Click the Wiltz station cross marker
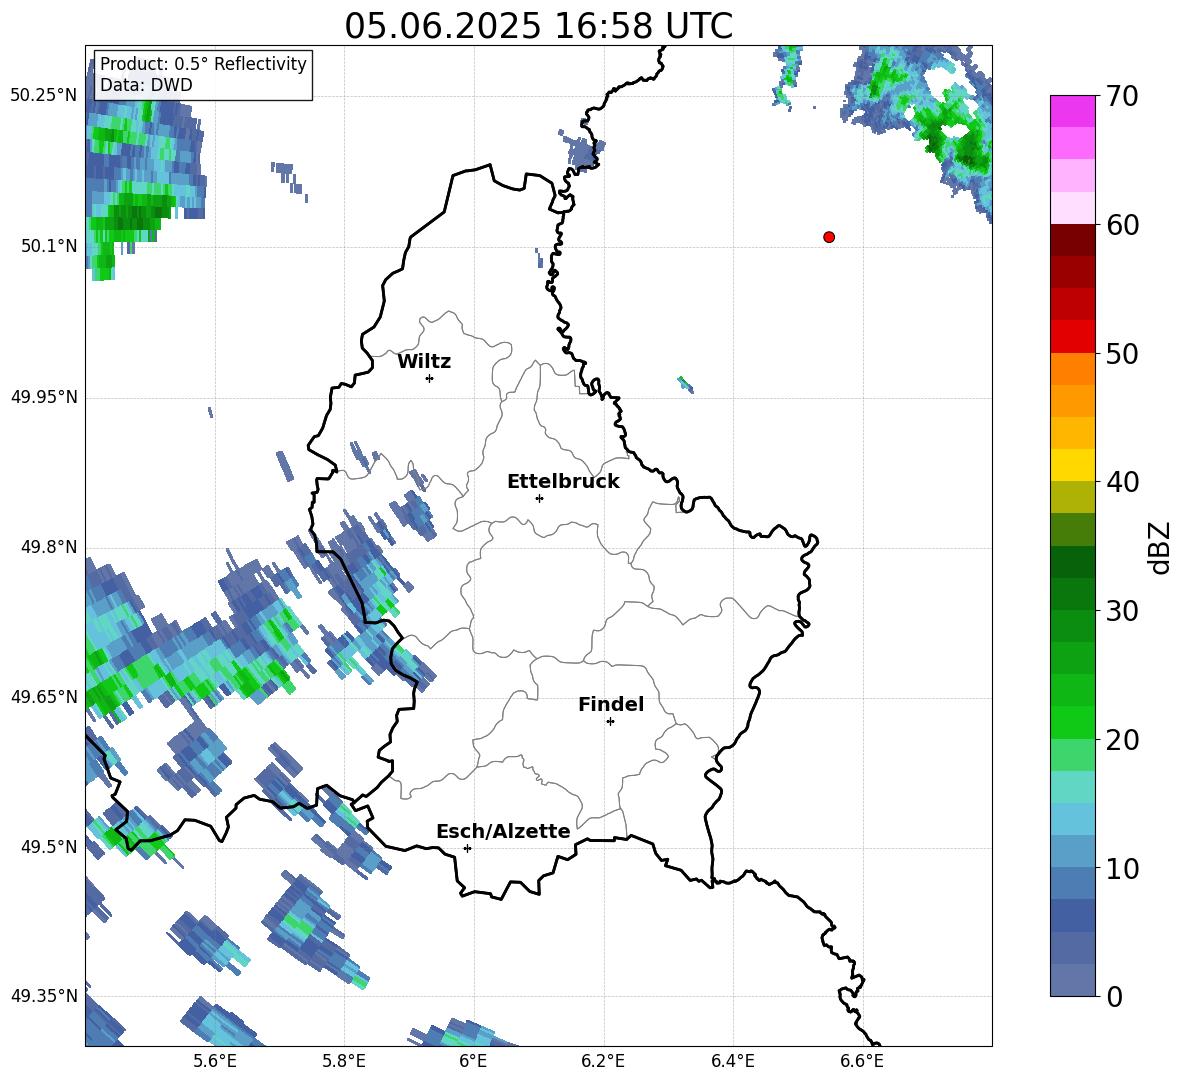 (x=430, y=378)
